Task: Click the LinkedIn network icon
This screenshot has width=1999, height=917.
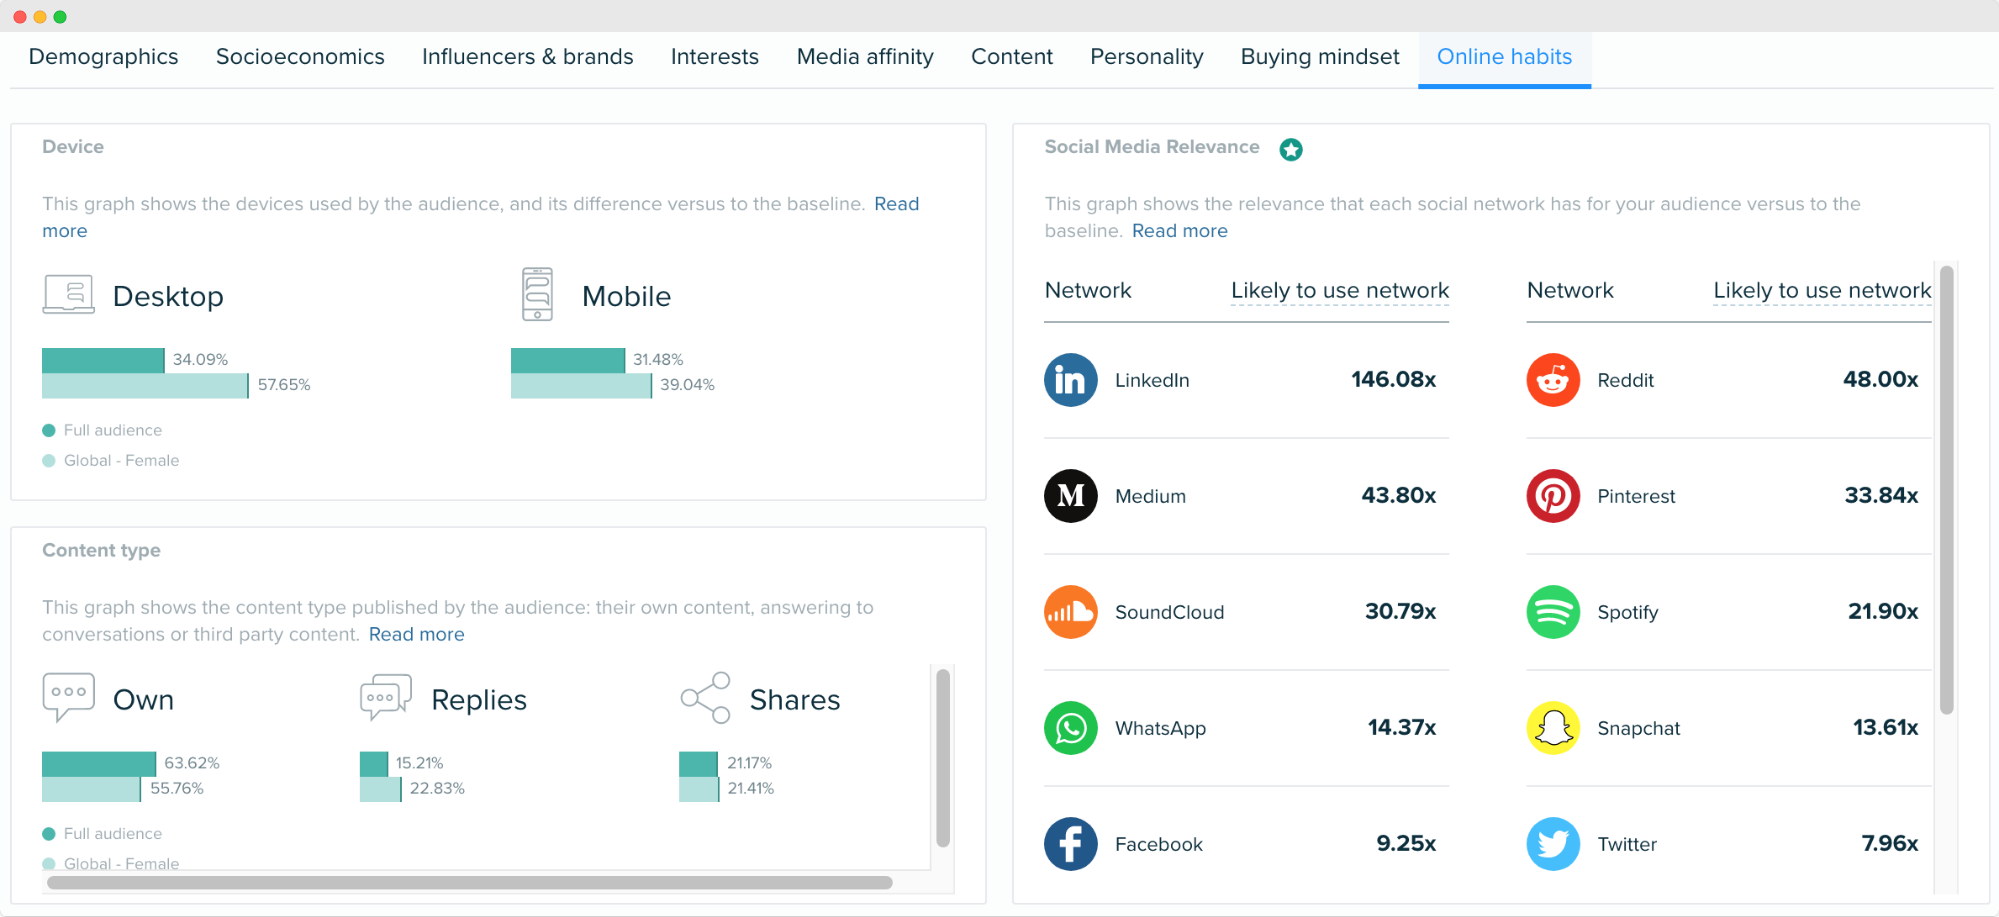Action: click(x=1071, y=380)
